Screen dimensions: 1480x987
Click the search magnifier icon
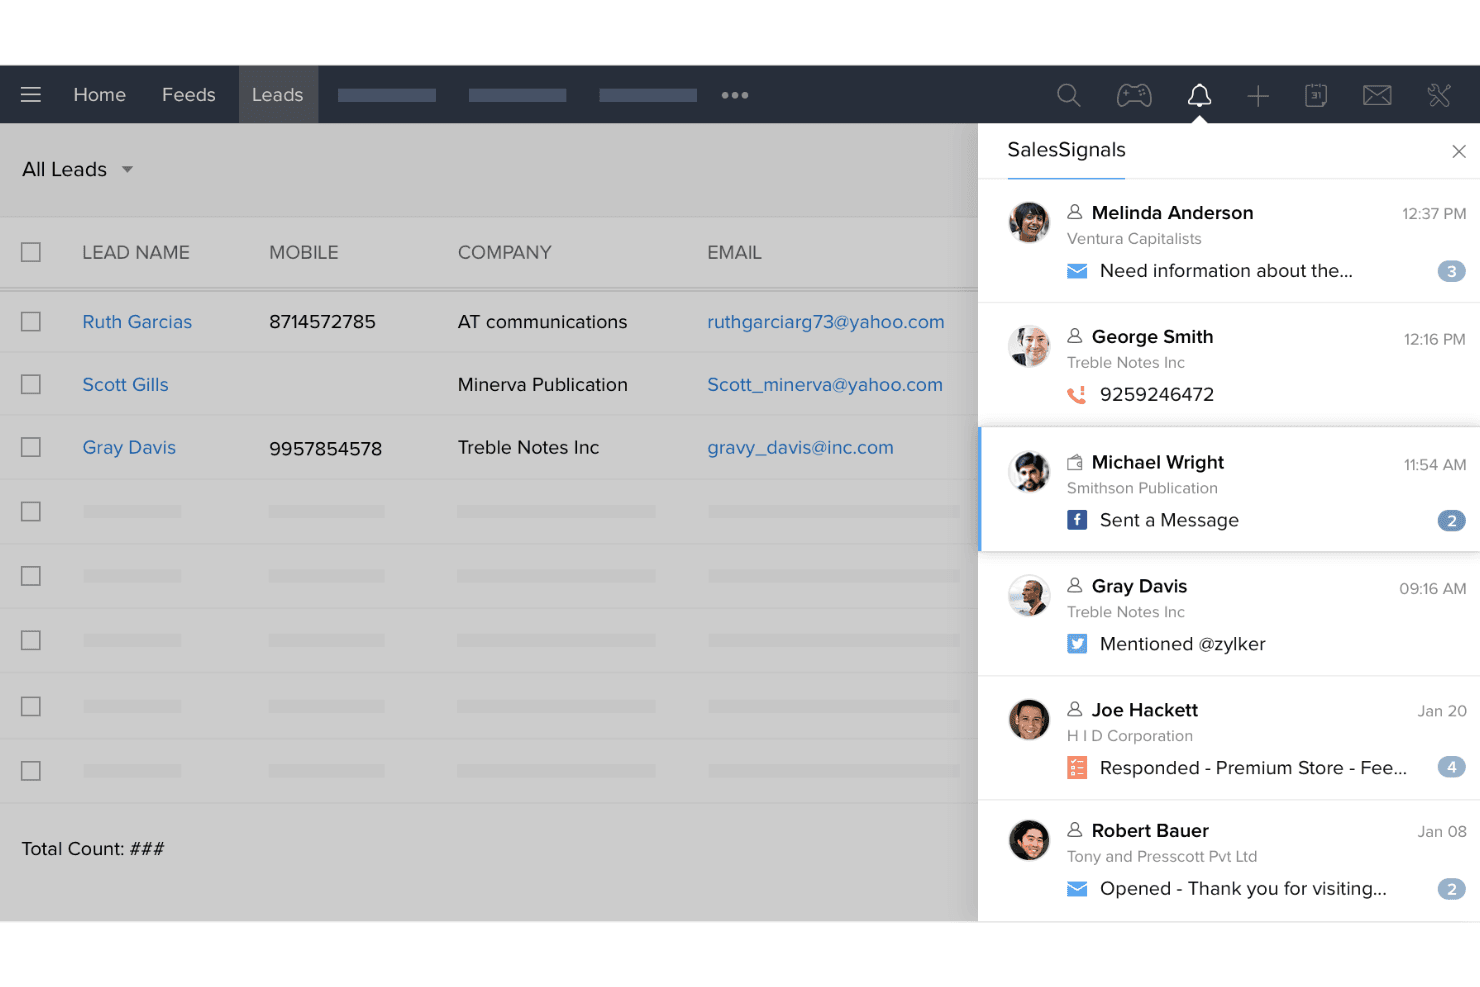point(1068,95)
